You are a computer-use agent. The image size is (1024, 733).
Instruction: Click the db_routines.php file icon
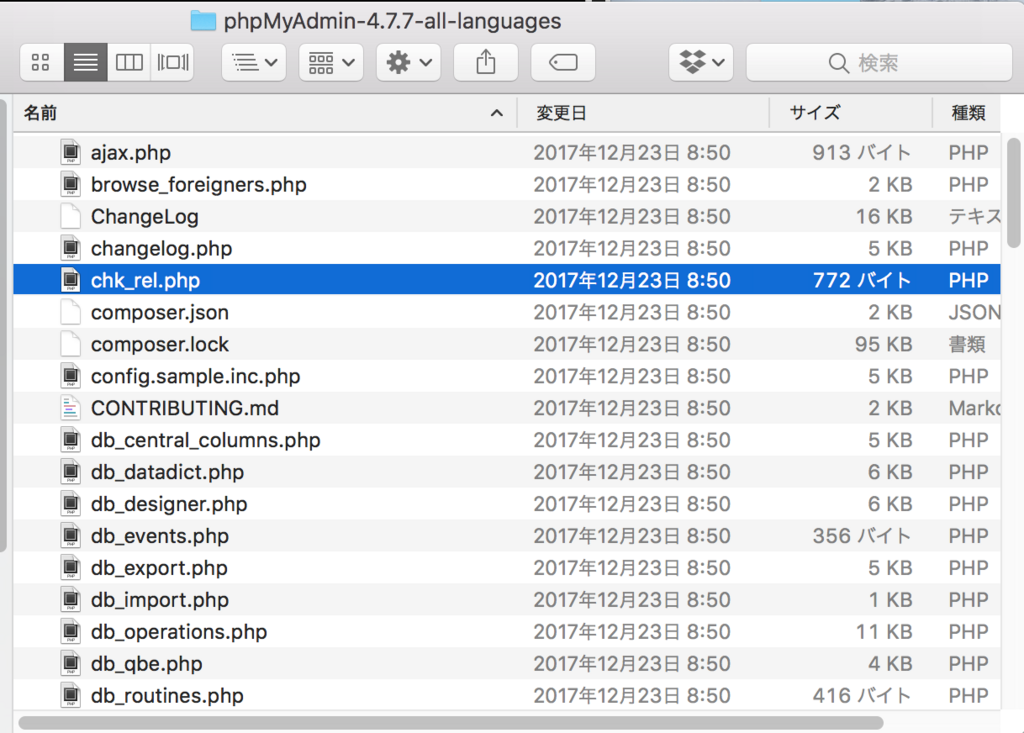click(71, 696)
